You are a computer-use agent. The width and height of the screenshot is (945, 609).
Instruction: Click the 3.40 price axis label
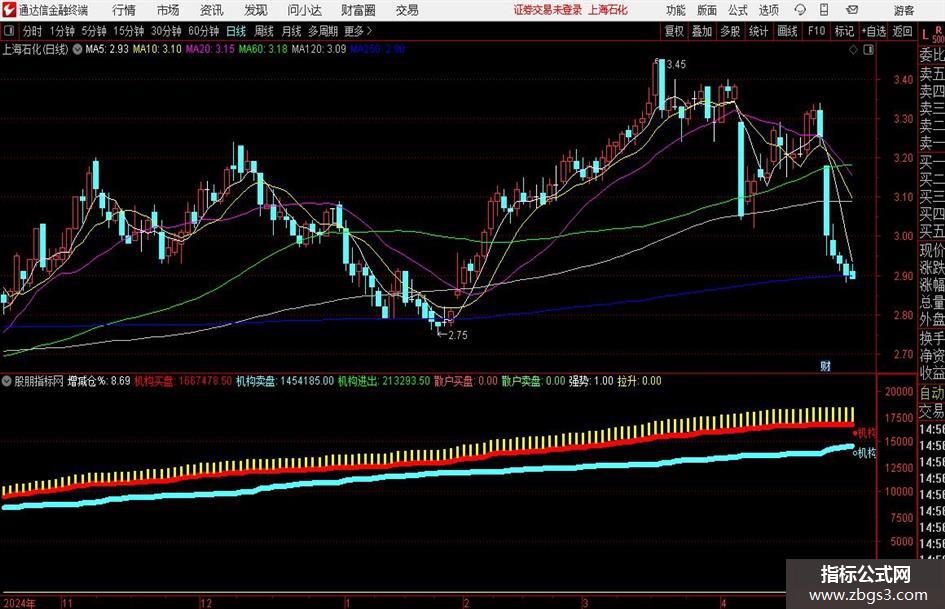(x=903, y=80)
